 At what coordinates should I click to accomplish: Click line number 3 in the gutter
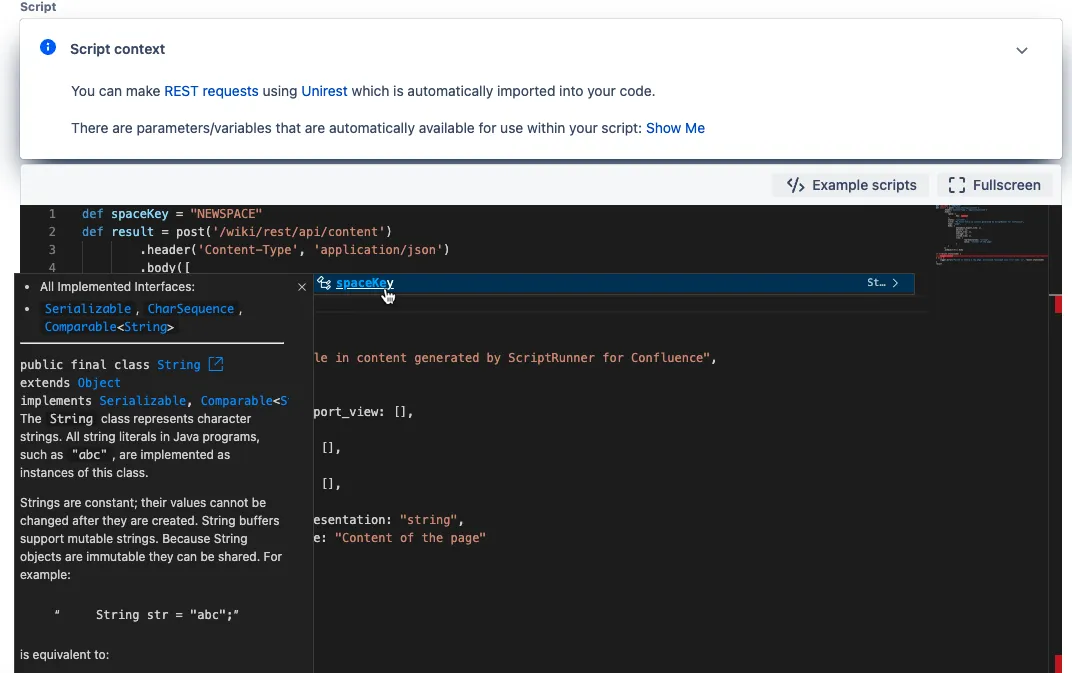point(52,250)
